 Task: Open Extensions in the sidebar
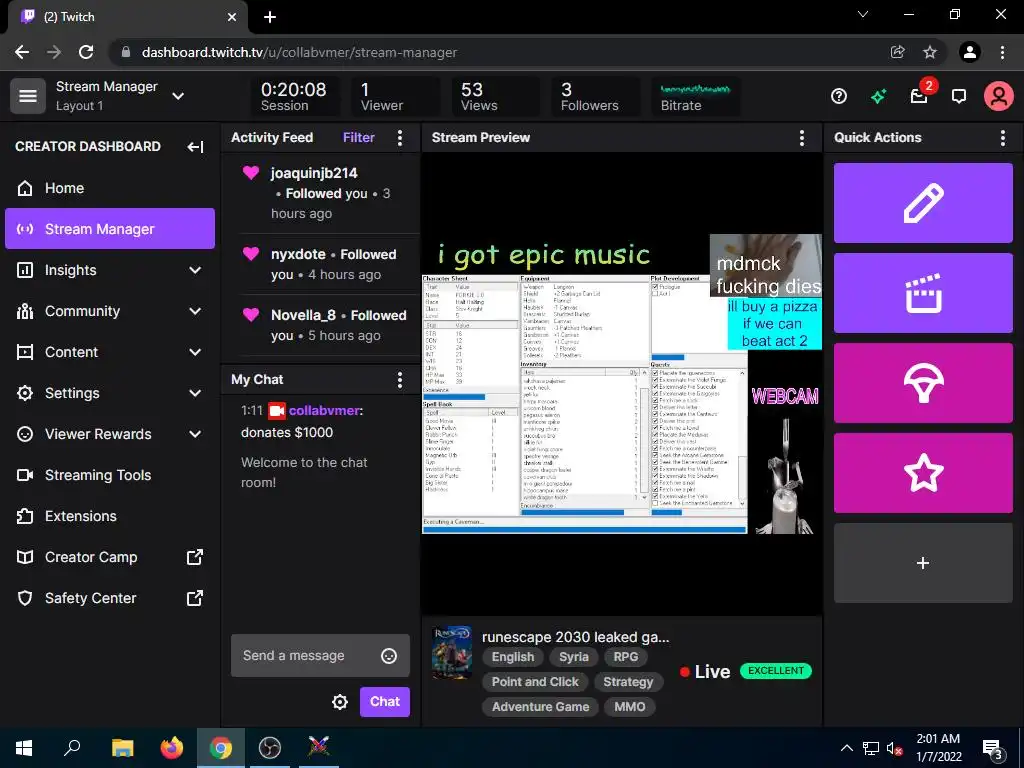pyautogui.click(x=110, y=516)
